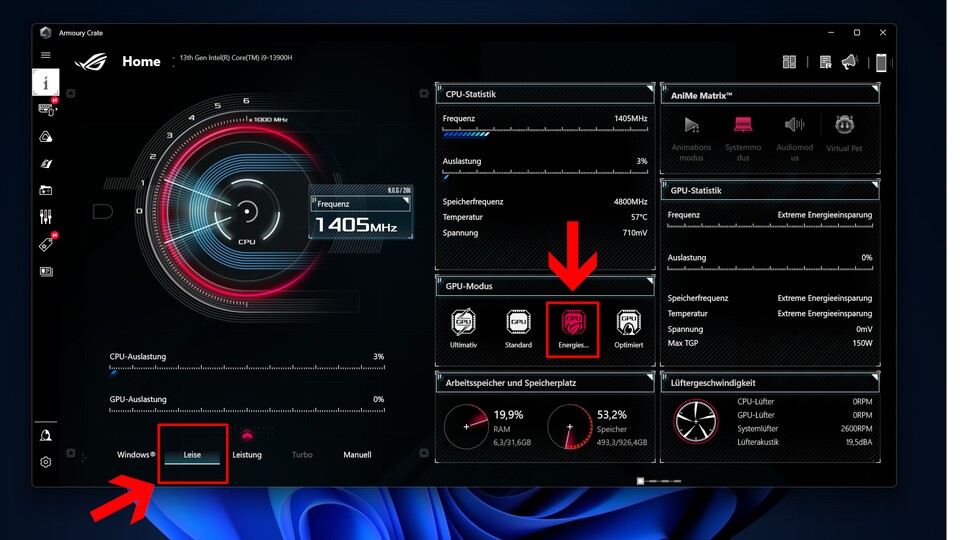Open the user center icon near bottom
The image size is (960, 540).
45,435
